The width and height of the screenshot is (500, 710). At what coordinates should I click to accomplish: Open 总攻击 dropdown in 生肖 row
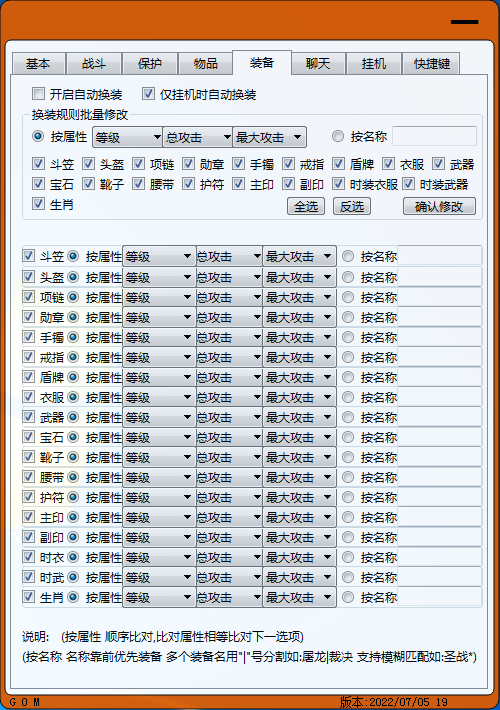(229, 597)
